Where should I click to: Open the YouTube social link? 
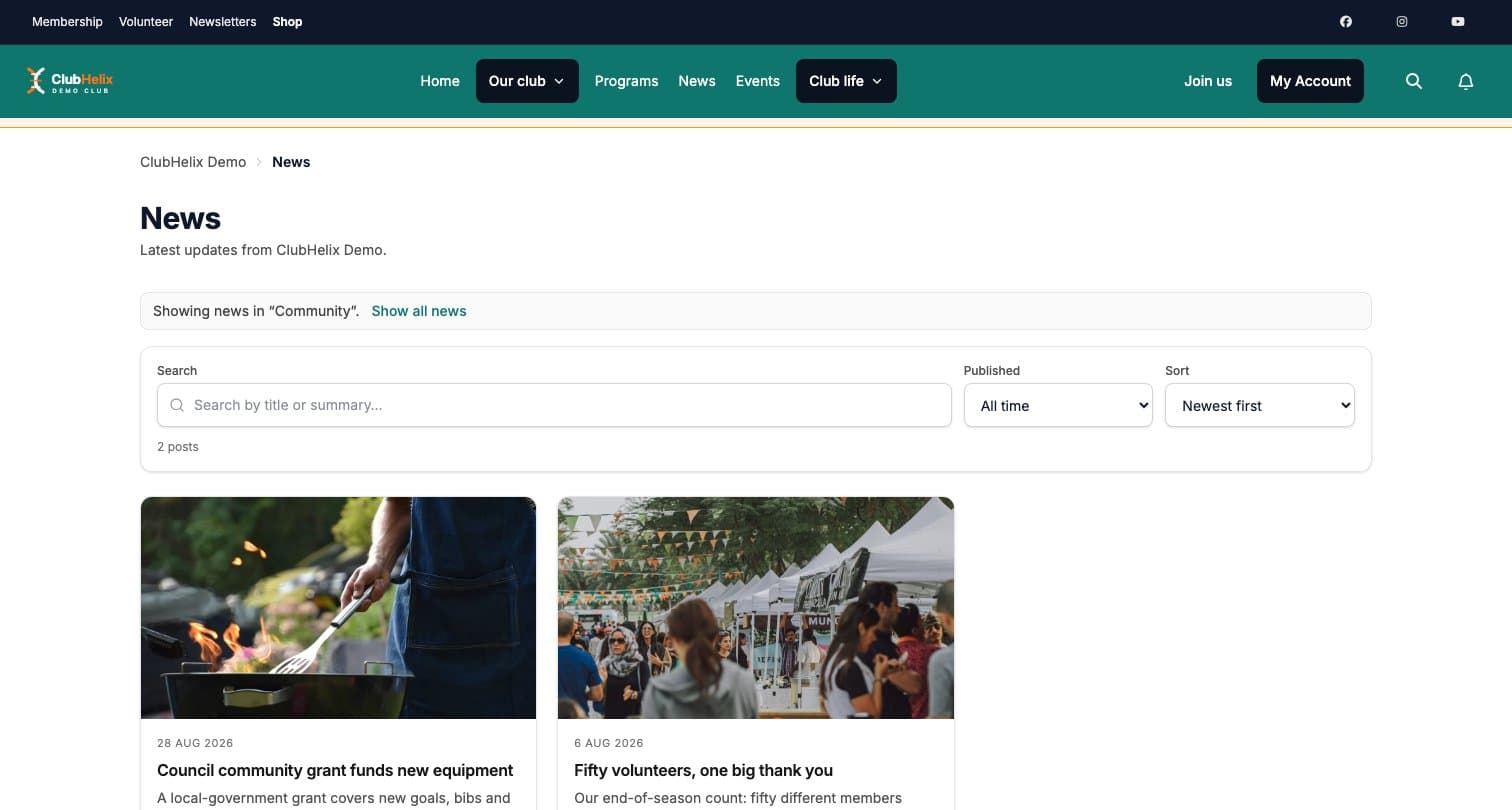pos(1458,22)
